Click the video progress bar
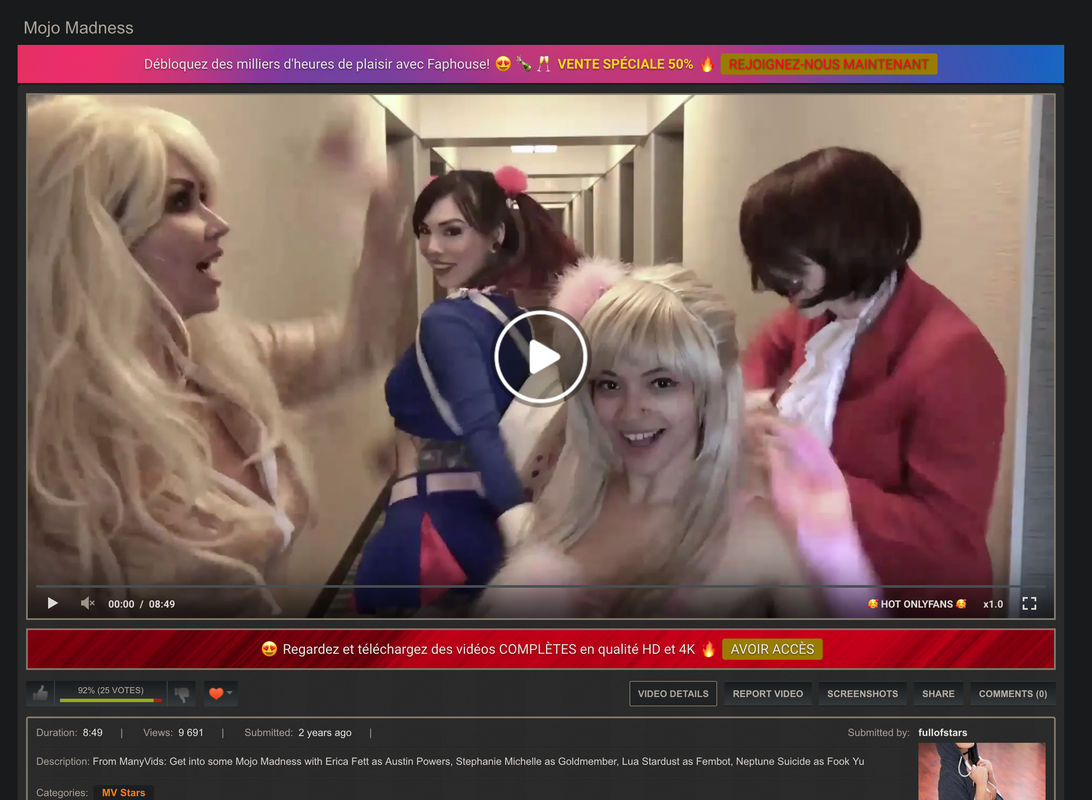This screenshot has height=800, width=1092. point(540,586)
